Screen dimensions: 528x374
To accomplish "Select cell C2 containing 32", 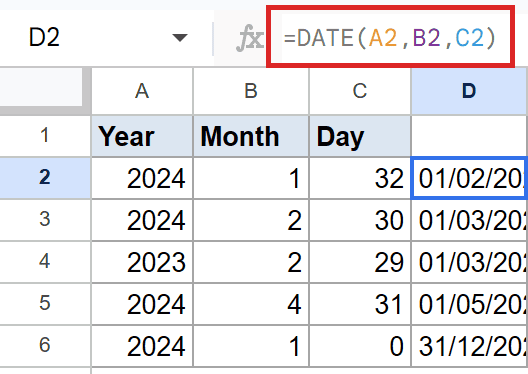I will coord(360,178).
